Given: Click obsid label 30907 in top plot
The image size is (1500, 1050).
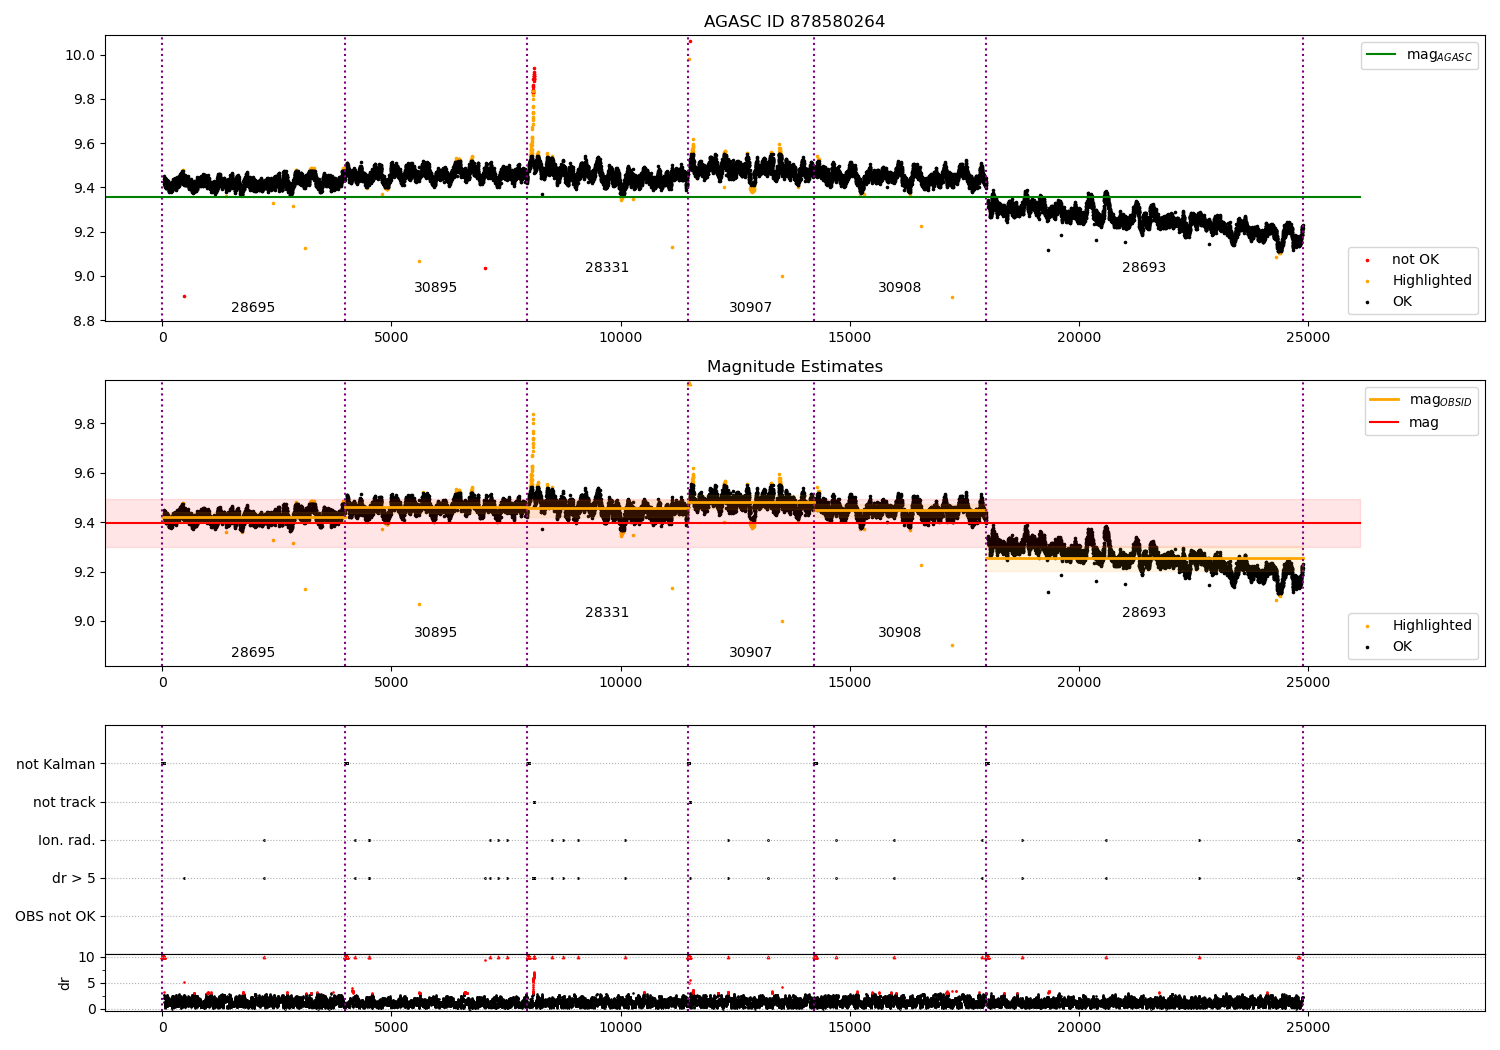Looking at the screenshot, I should 750,308.
